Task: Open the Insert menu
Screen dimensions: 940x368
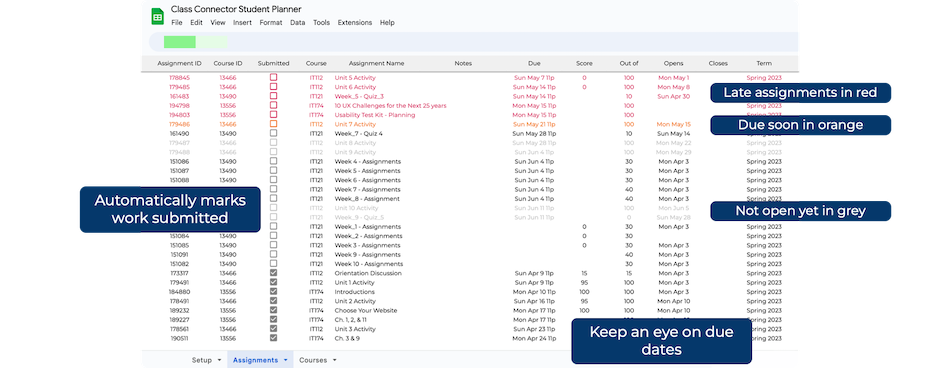Action: pos(242,23)
